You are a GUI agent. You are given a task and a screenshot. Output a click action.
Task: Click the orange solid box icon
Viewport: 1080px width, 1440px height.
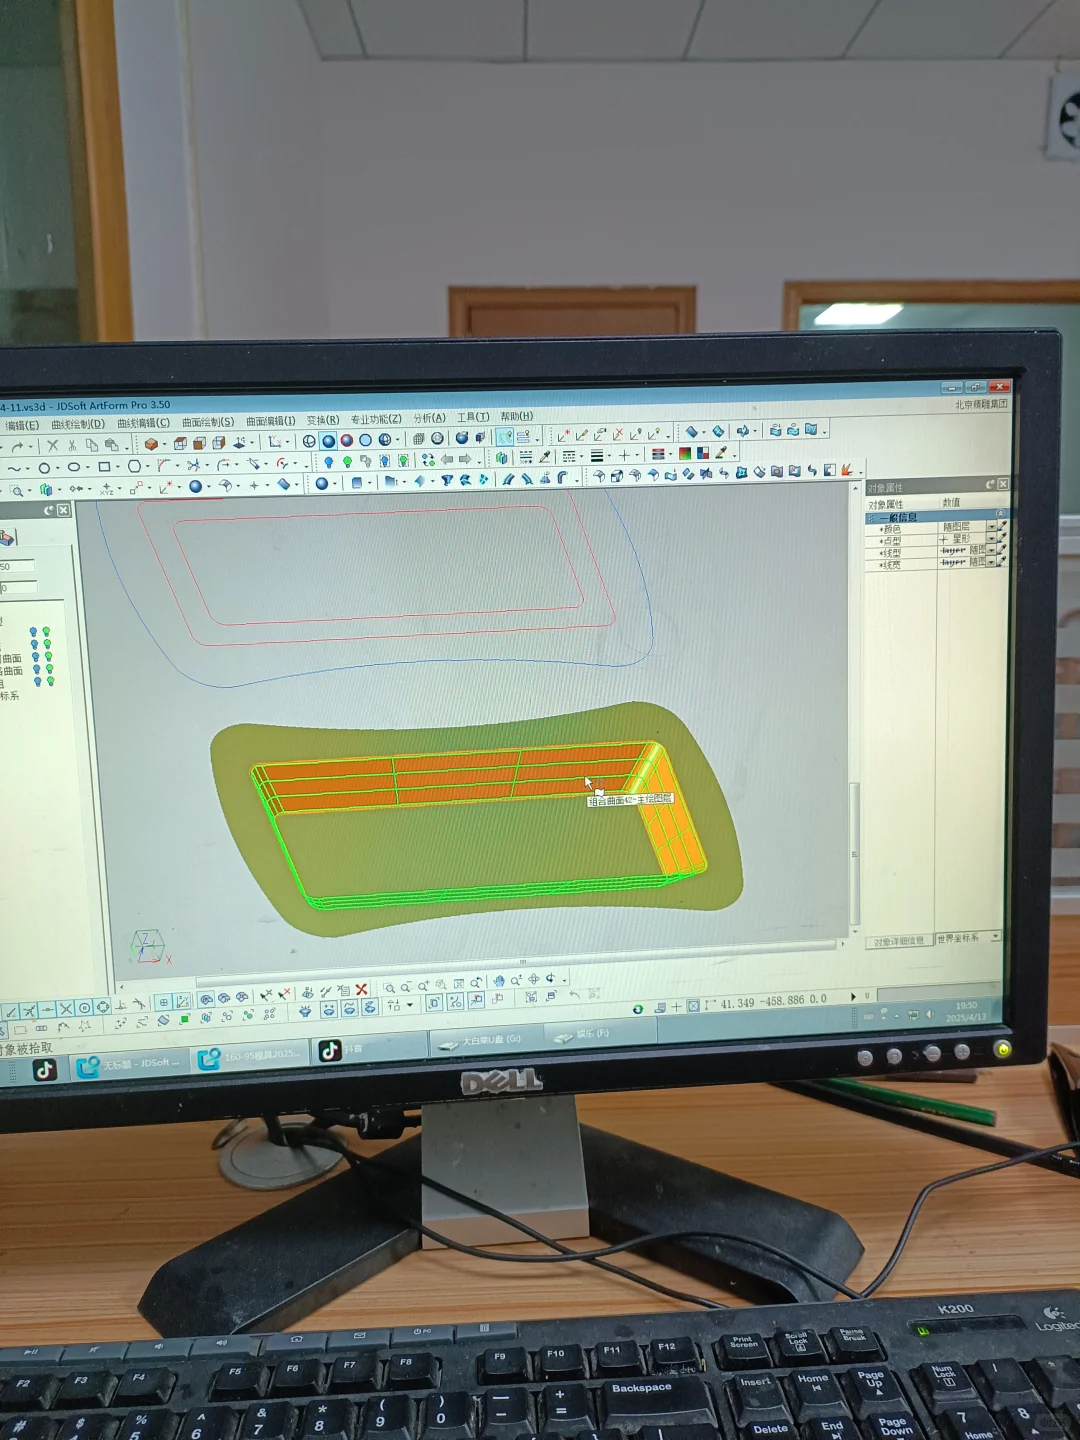click(x=150, y=445)
